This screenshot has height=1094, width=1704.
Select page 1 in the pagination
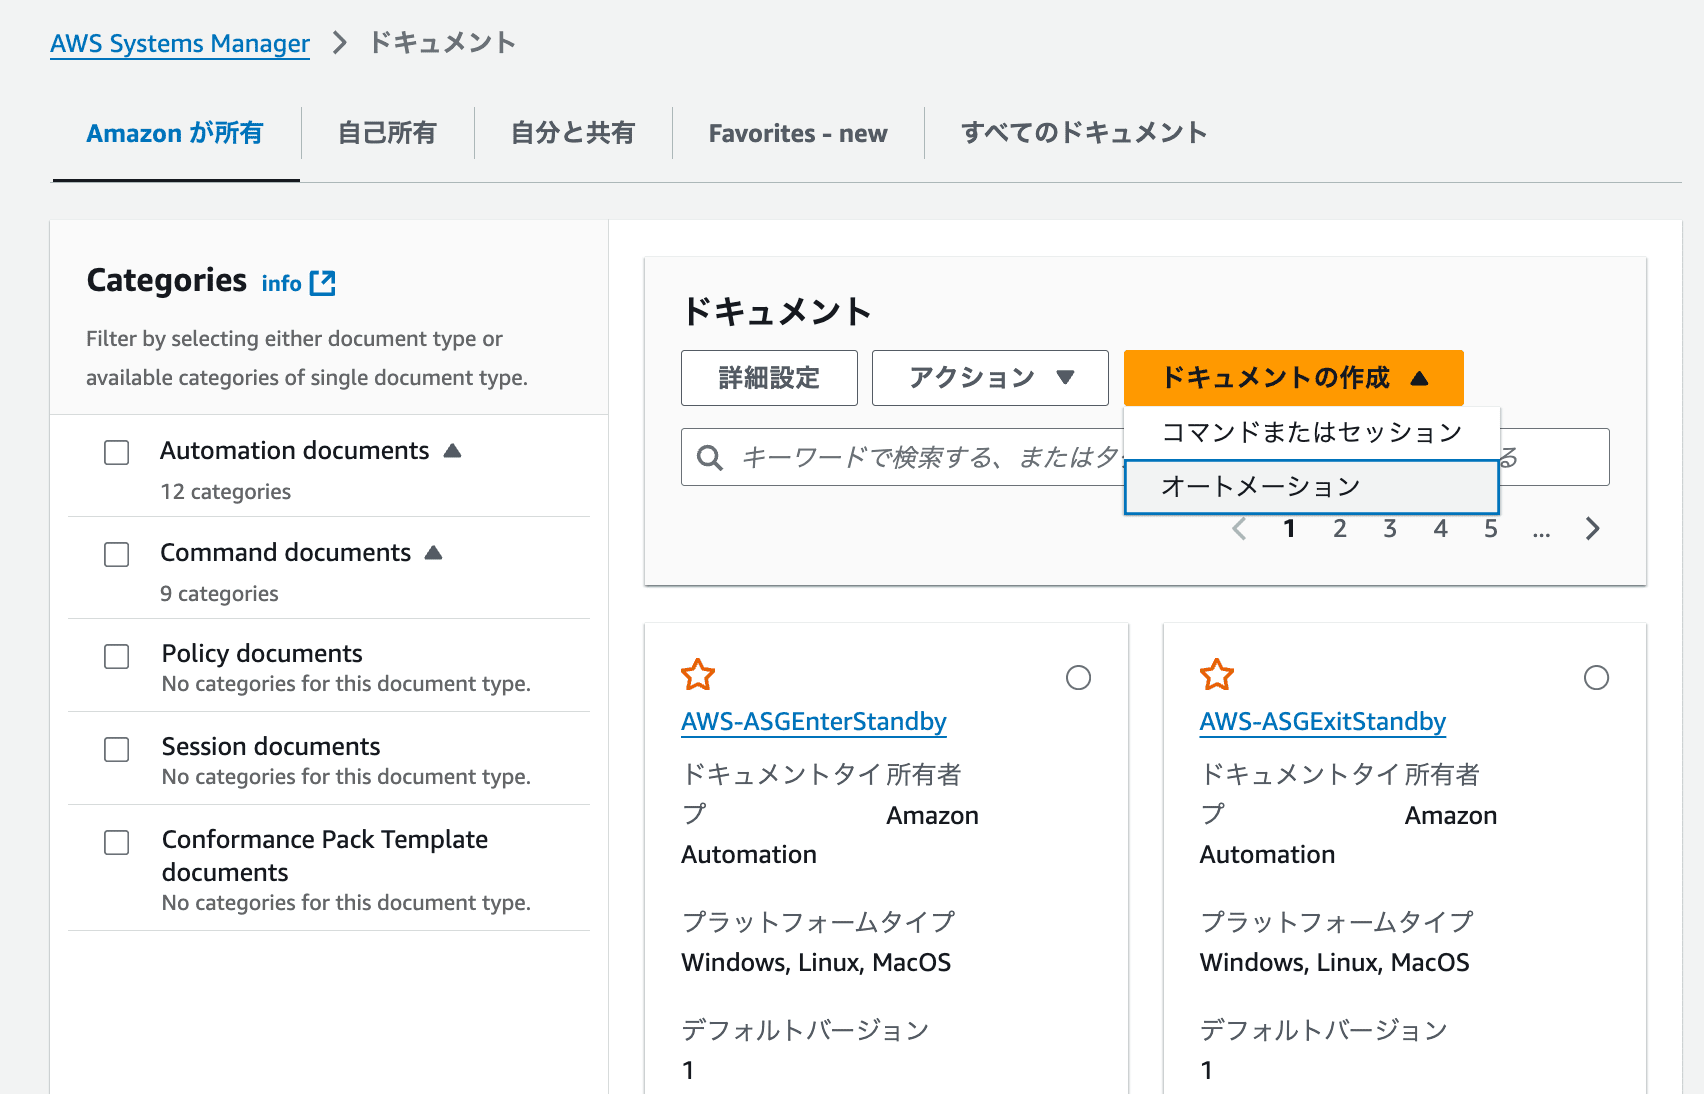(1290, 528)
